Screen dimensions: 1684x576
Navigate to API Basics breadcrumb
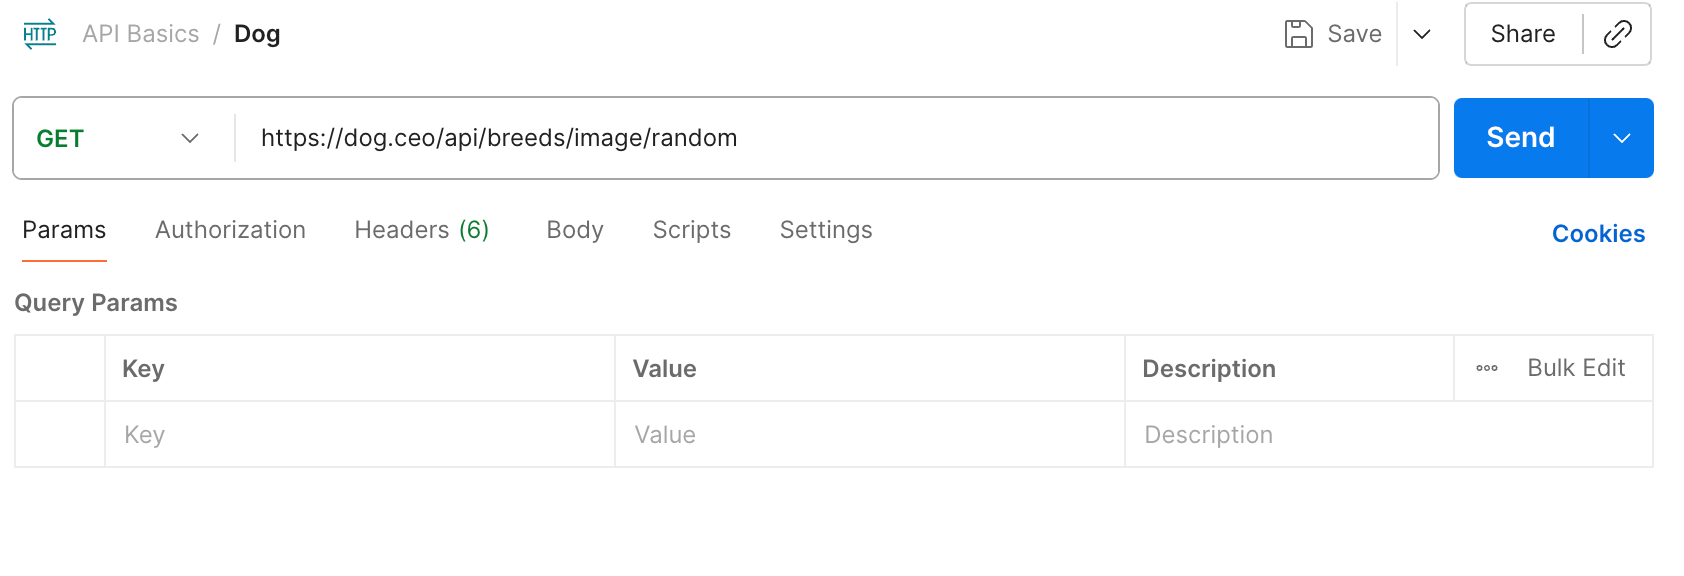(141, 34)
